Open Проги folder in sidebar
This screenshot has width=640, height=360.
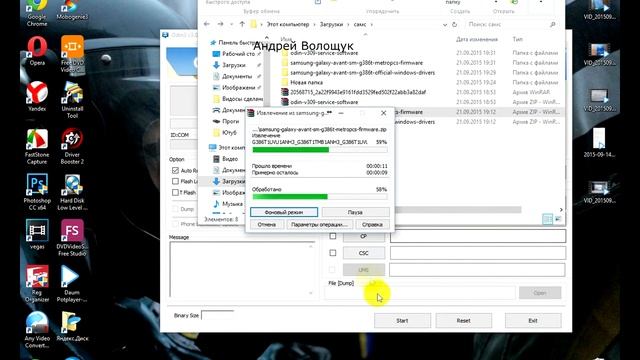coord(226,121)
